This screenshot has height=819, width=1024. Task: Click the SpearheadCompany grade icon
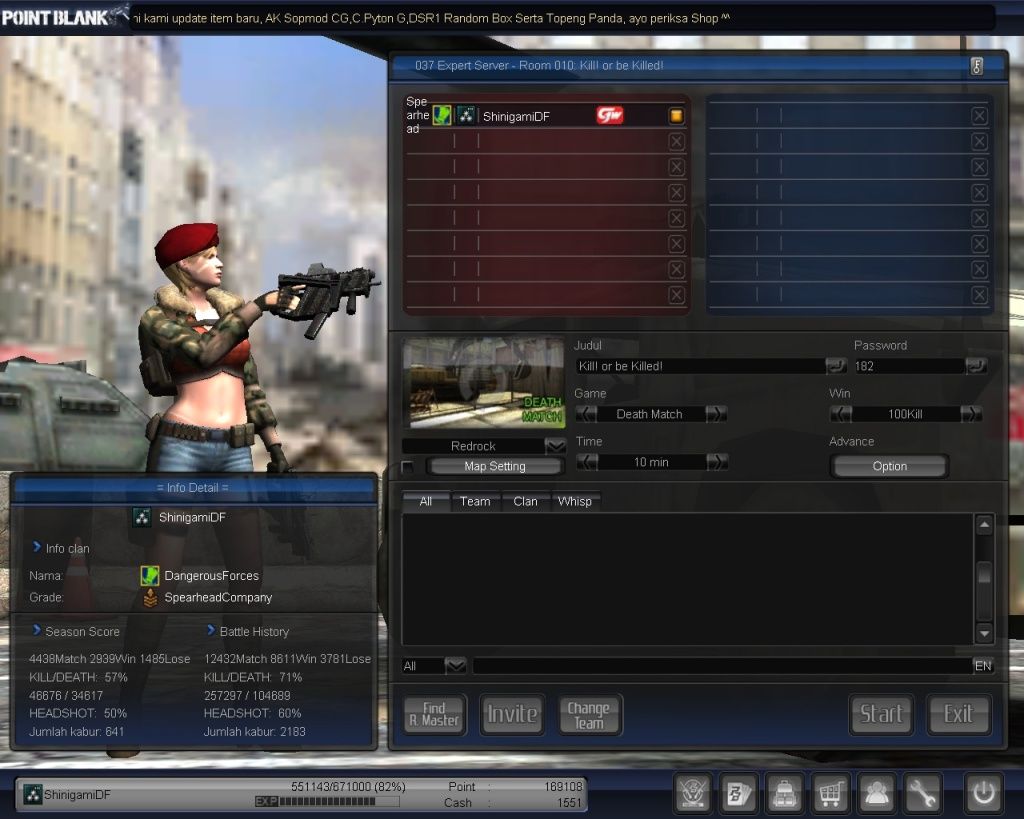[150, 598]
